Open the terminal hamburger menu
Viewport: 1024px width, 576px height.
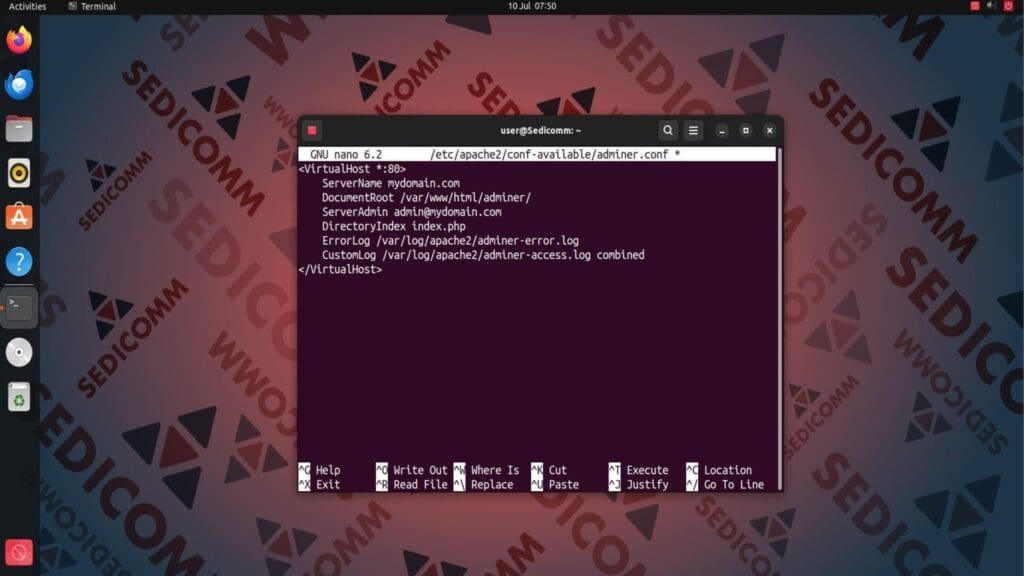tap(693, 130)
